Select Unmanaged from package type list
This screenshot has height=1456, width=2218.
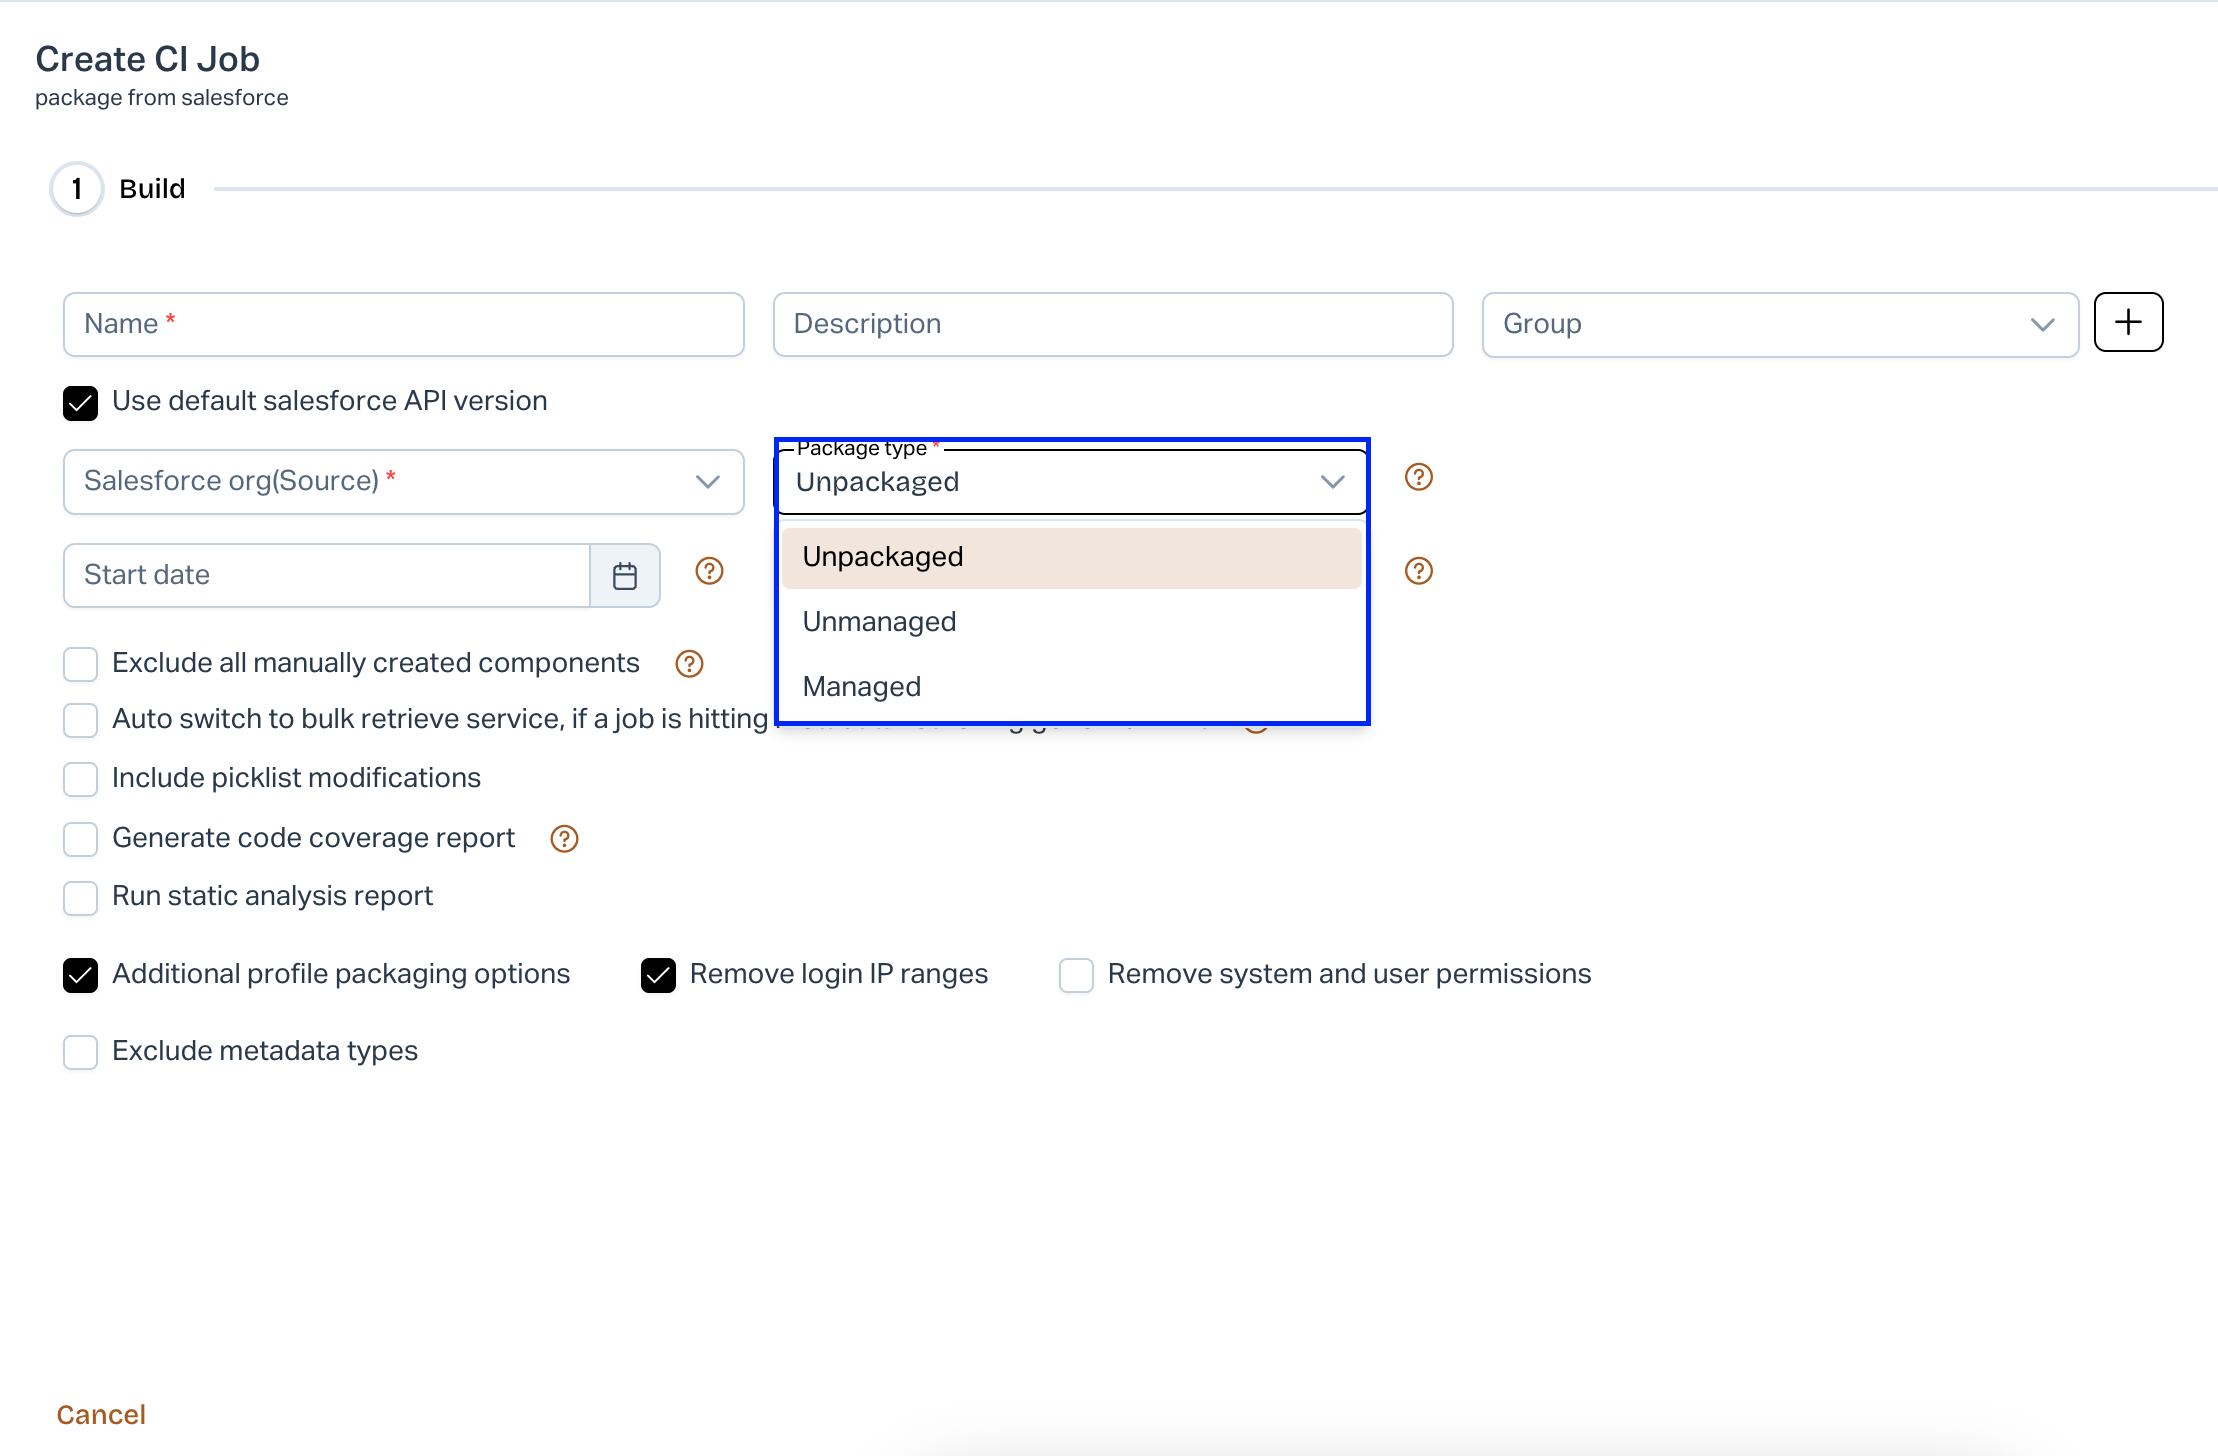[879, 622]
